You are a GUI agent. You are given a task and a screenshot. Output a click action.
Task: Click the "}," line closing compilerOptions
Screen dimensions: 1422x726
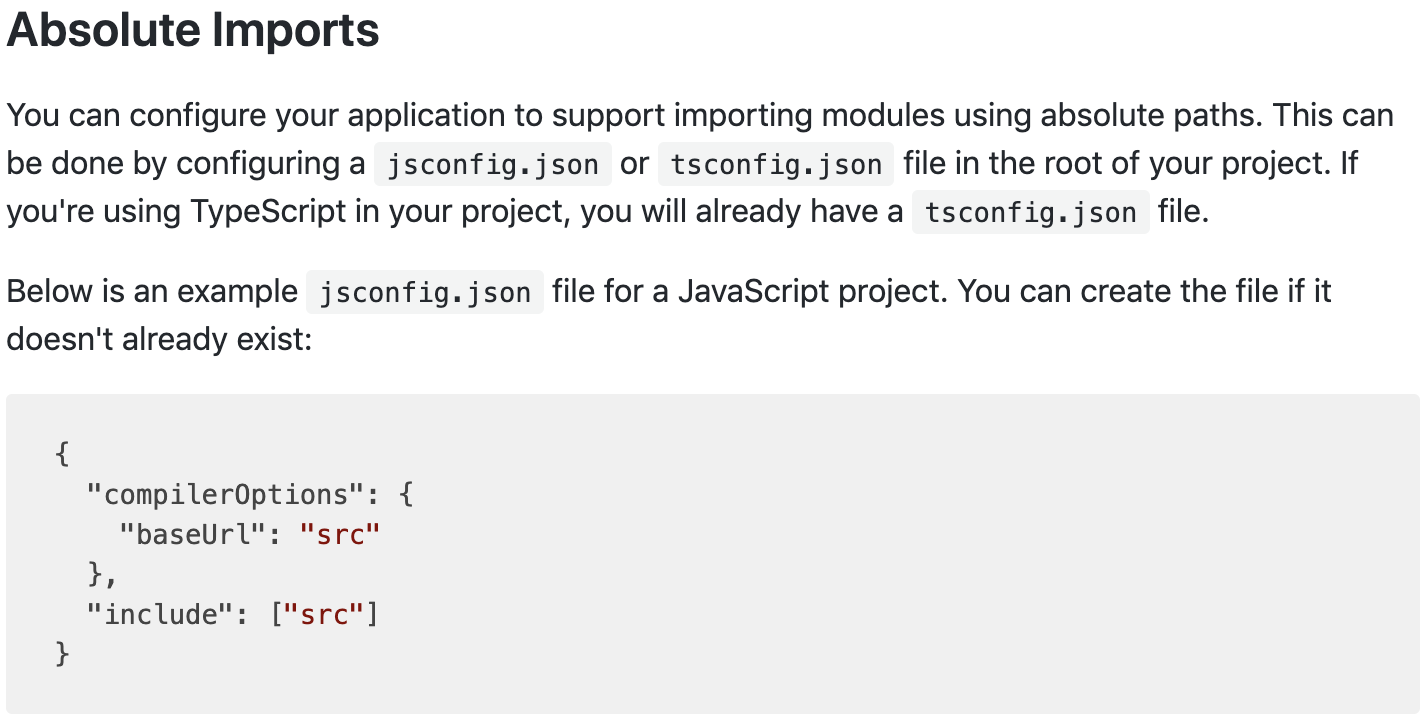[x=102, y=574]
